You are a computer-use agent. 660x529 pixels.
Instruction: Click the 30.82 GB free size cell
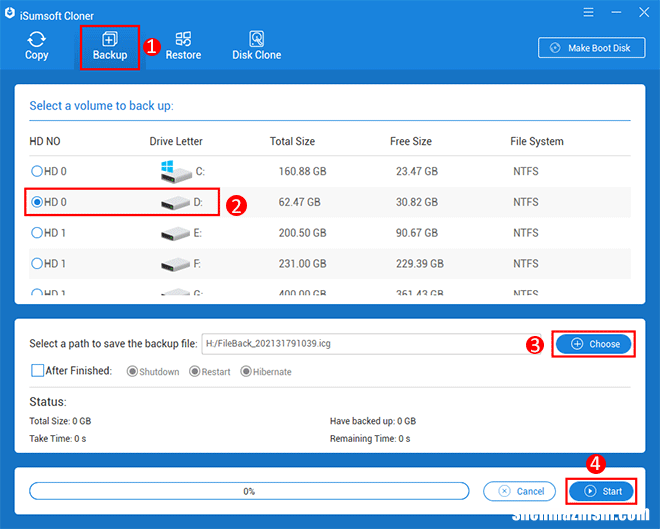point(417,202)
